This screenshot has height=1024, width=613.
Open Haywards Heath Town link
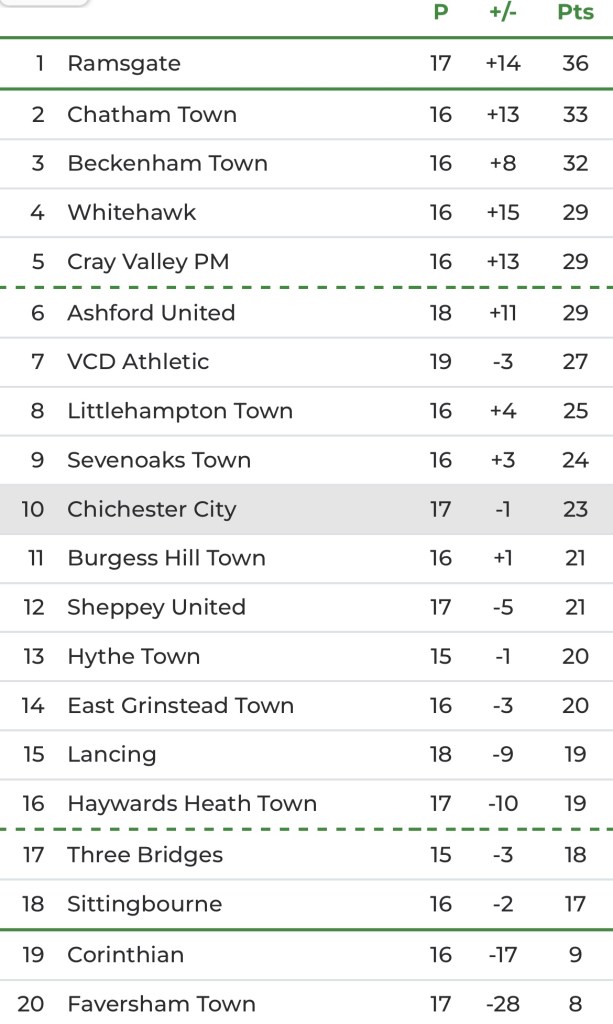192,803
